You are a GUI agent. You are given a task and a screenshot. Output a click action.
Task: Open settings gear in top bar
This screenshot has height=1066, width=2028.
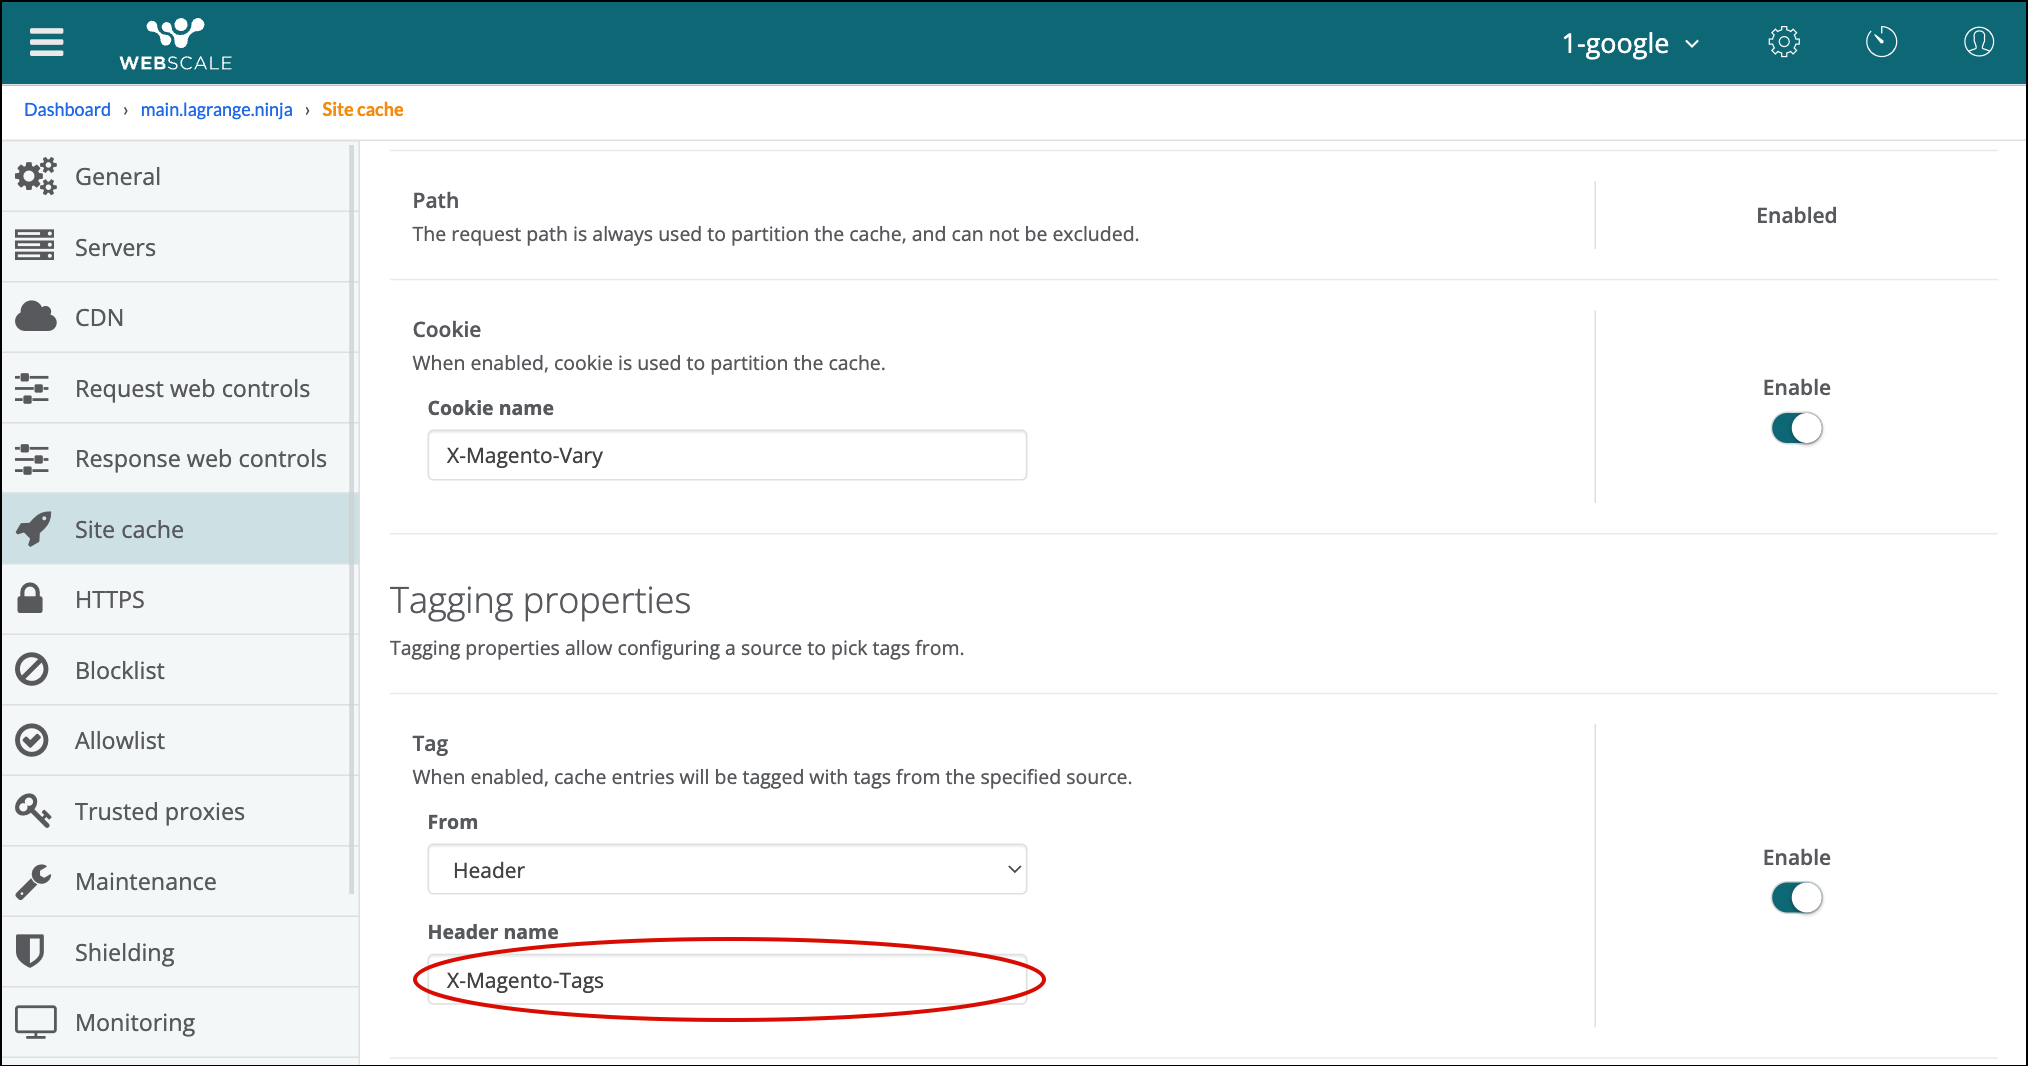[1784, 42]
